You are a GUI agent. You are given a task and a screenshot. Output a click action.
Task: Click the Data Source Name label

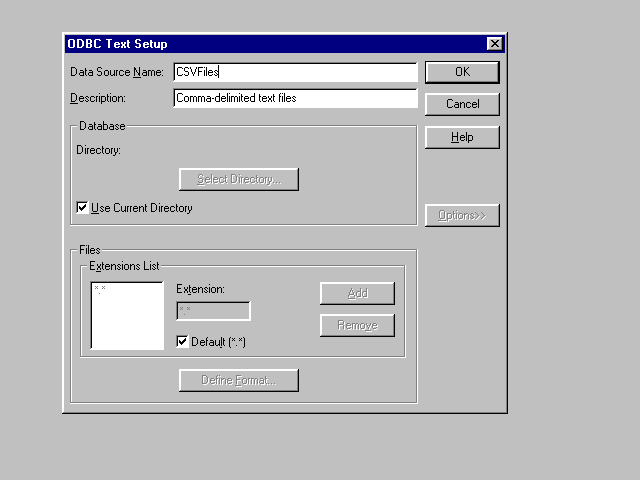(116, 72)
